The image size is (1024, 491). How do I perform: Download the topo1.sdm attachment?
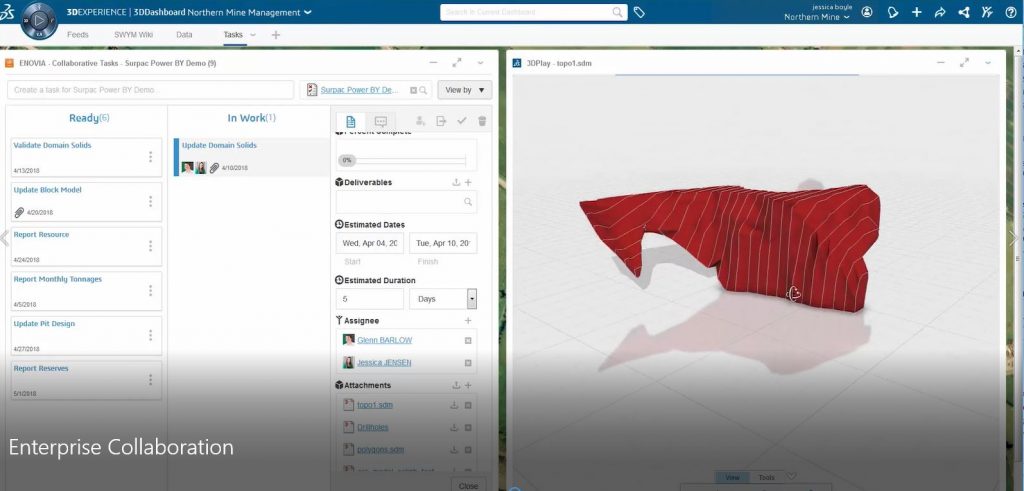(x=454, y=405)
